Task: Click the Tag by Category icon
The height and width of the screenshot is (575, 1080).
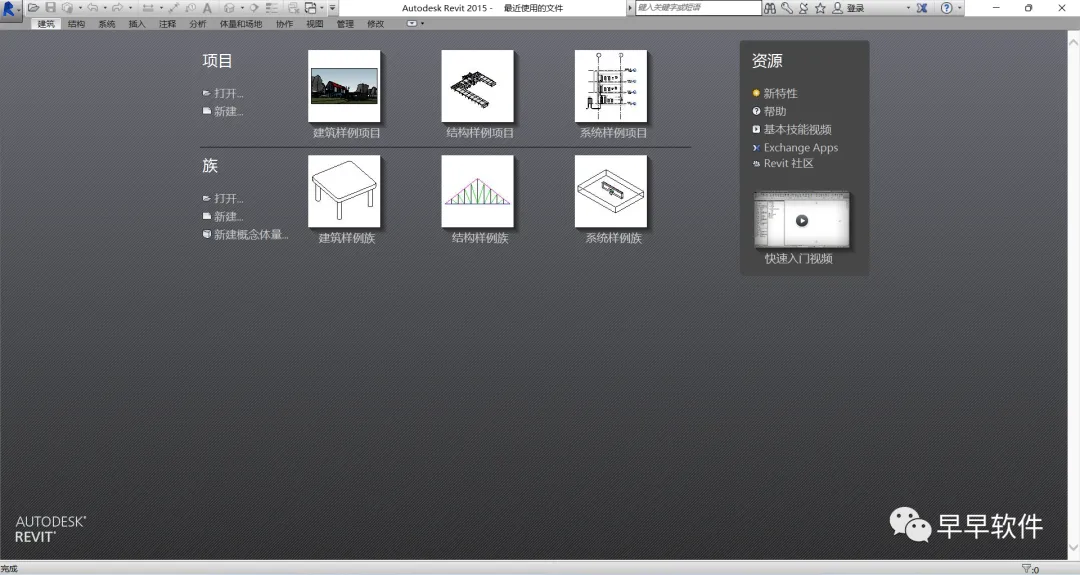Action: (190, 8)
